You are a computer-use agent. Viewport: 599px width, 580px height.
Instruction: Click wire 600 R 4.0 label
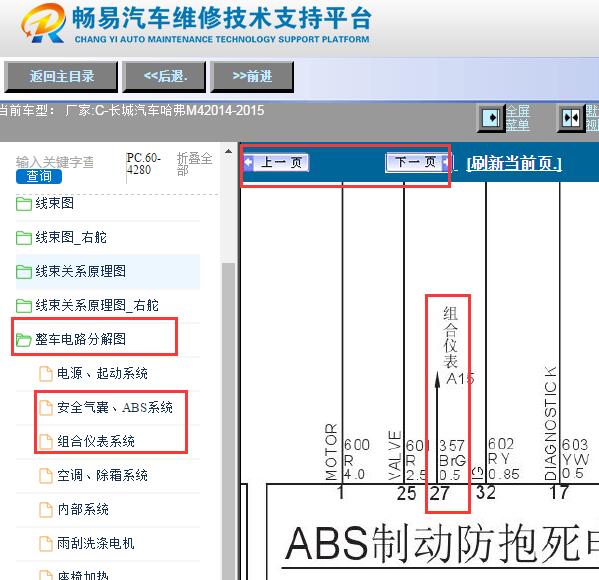[356, 459]
